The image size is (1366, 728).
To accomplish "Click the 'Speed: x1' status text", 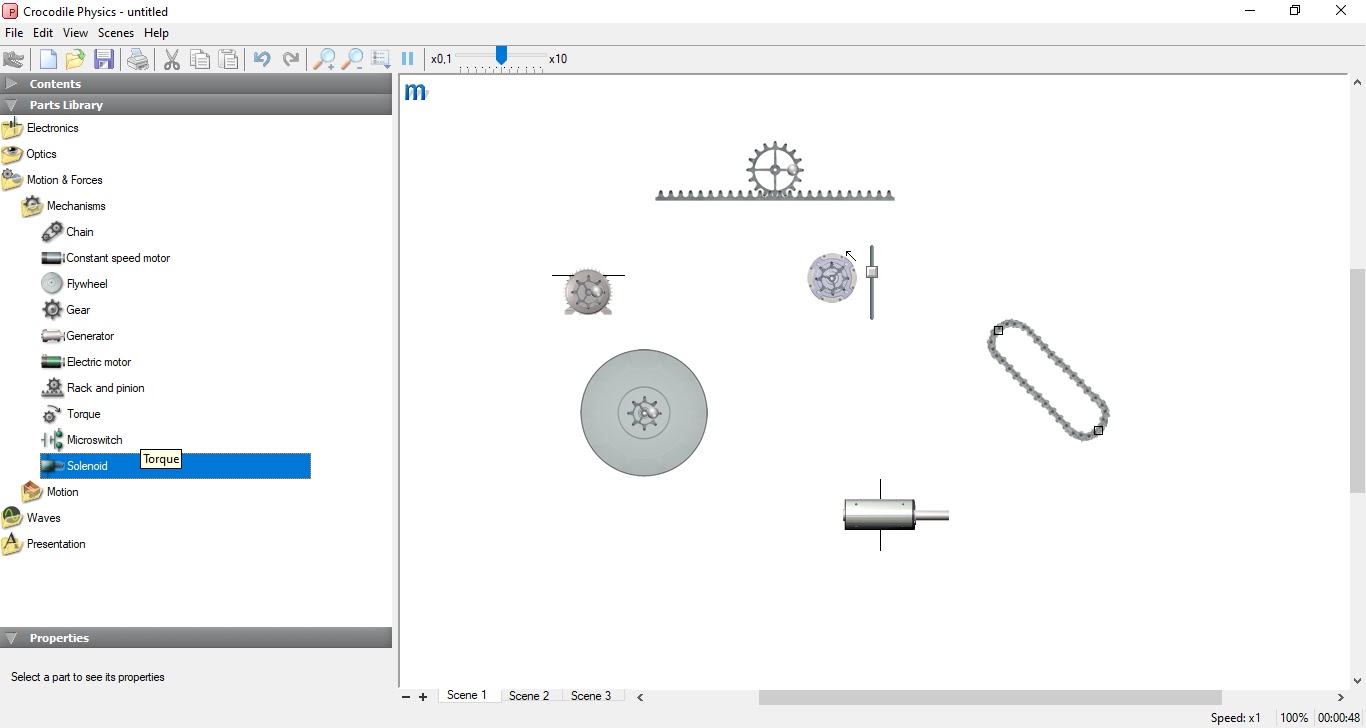I will pyautogui.click(x=1236, y=718).
